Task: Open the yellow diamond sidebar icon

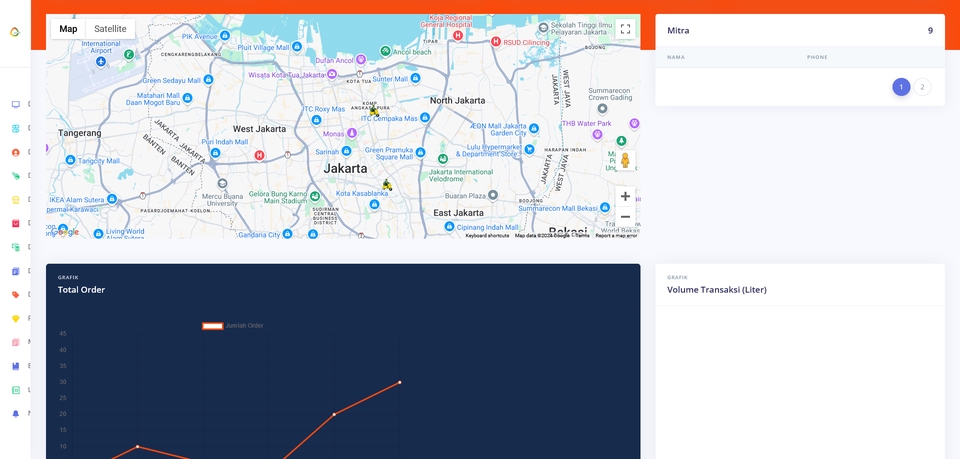Action: pos(16,318)
